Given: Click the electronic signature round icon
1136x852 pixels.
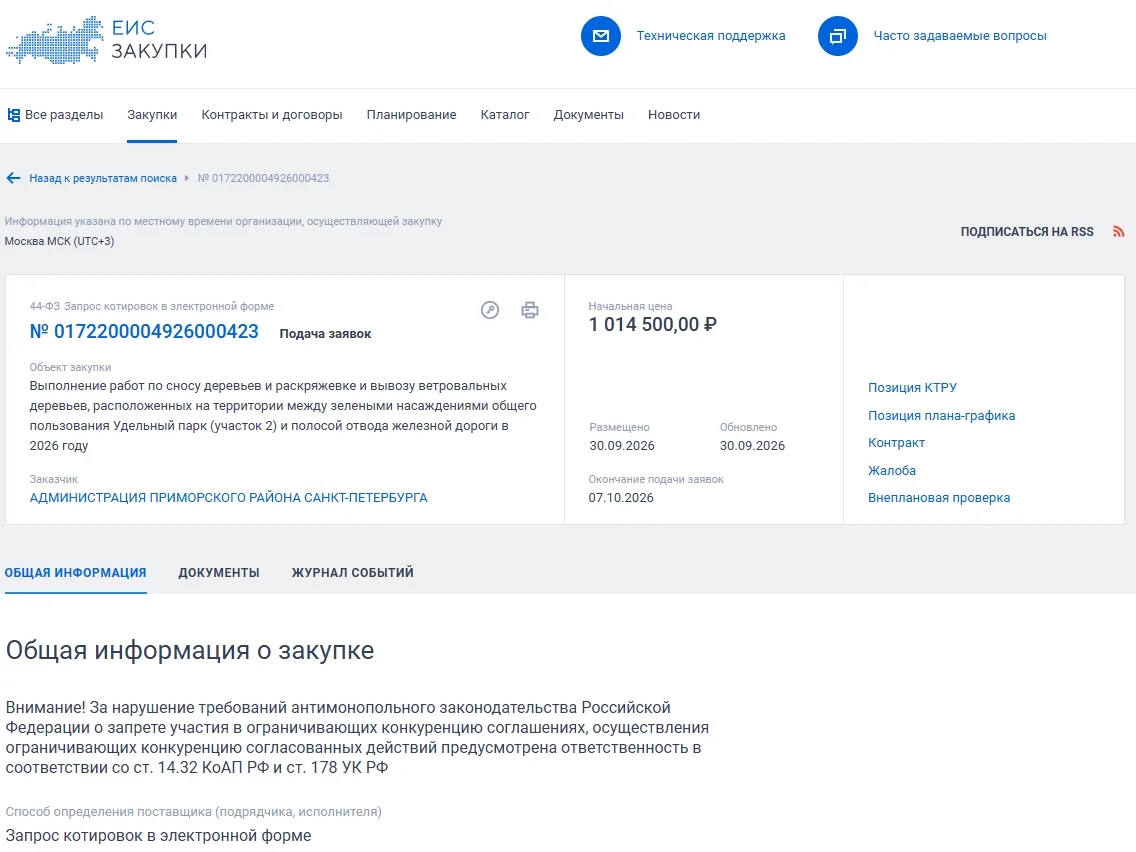Looking at the screenshot, I should (x=490, y=310).
